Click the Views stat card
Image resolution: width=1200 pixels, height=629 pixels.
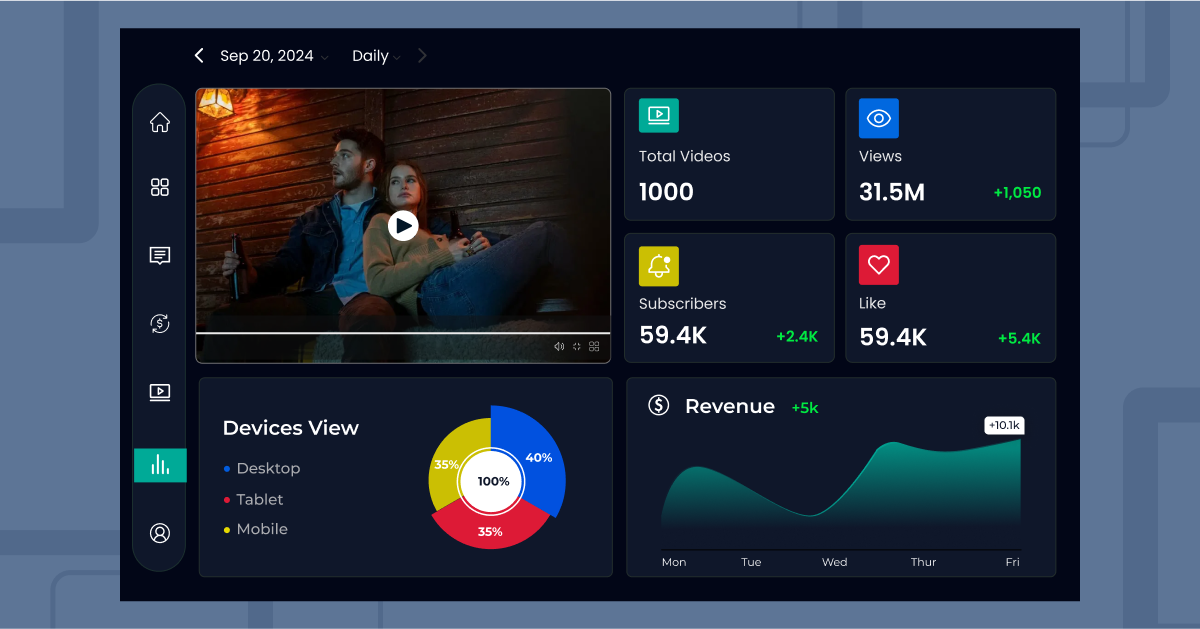coord(950,154)
